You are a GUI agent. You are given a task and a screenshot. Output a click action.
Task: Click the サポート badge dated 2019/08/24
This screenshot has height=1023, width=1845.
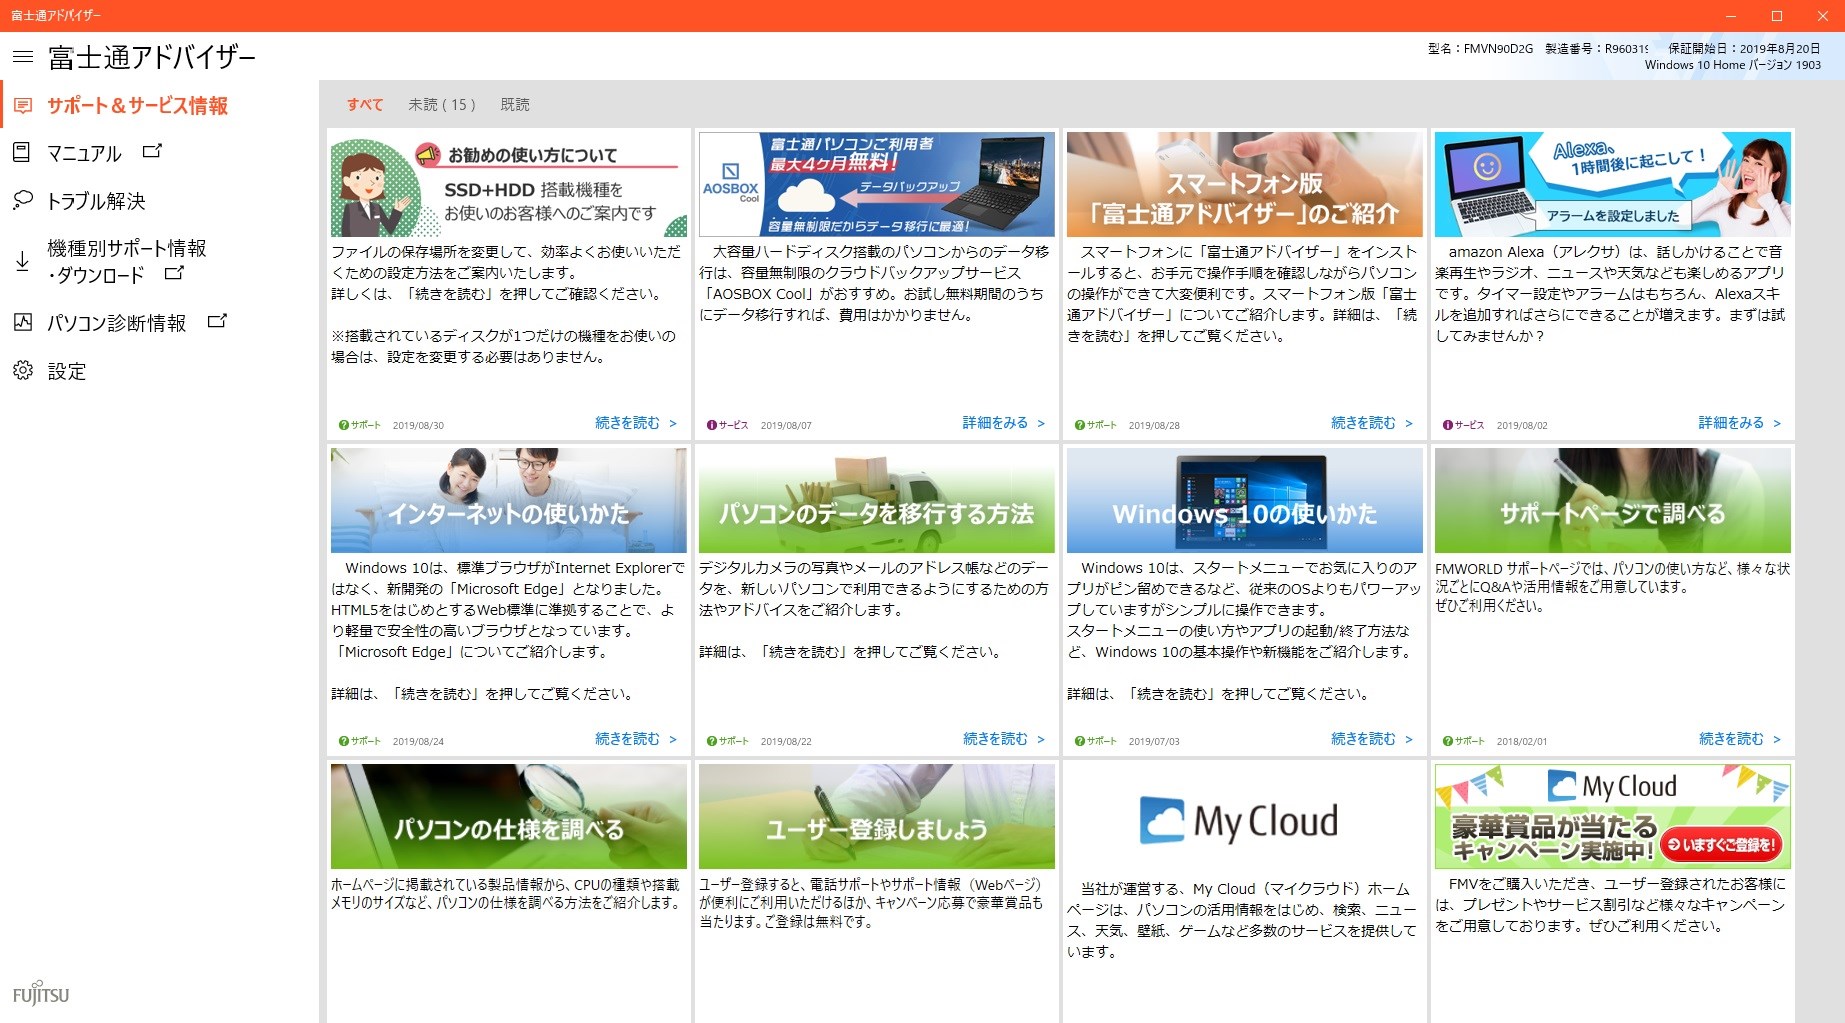coord(360,741)
